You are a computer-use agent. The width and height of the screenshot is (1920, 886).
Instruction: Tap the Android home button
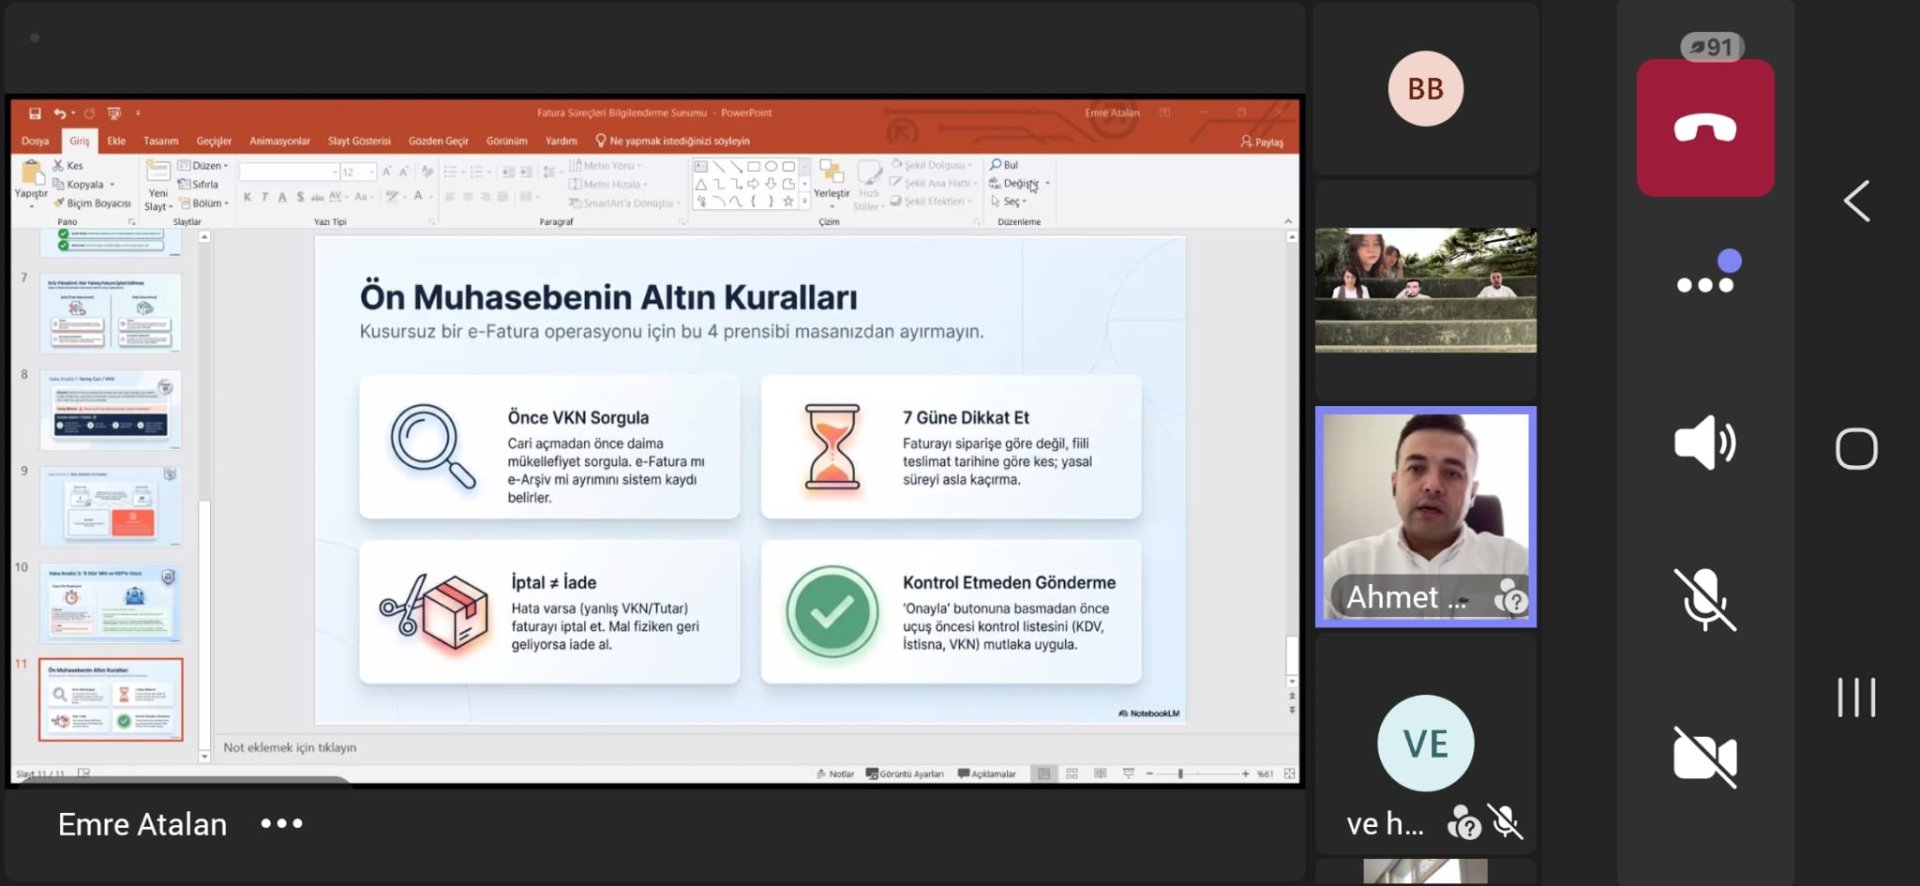1856,448
